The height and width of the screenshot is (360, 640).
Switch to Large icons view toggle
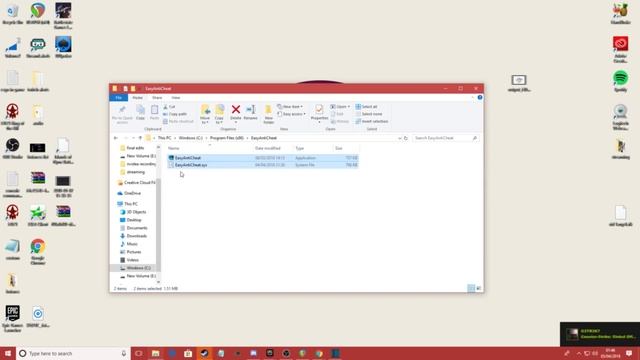479,288
